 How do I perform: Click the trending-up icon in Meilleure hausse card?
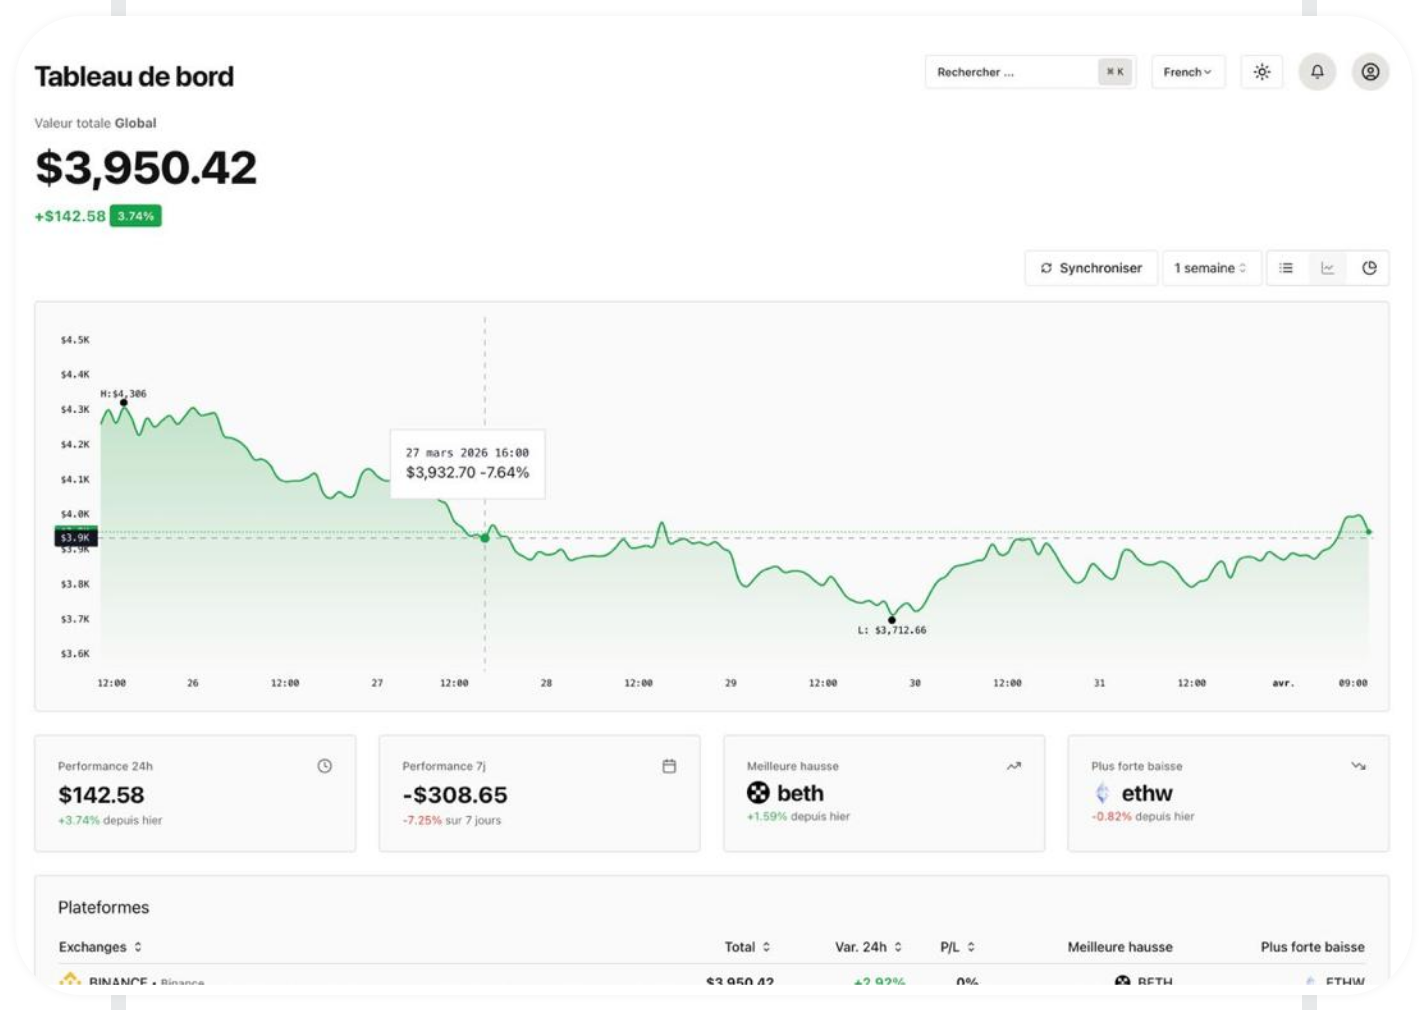[x=1014, y=766]
